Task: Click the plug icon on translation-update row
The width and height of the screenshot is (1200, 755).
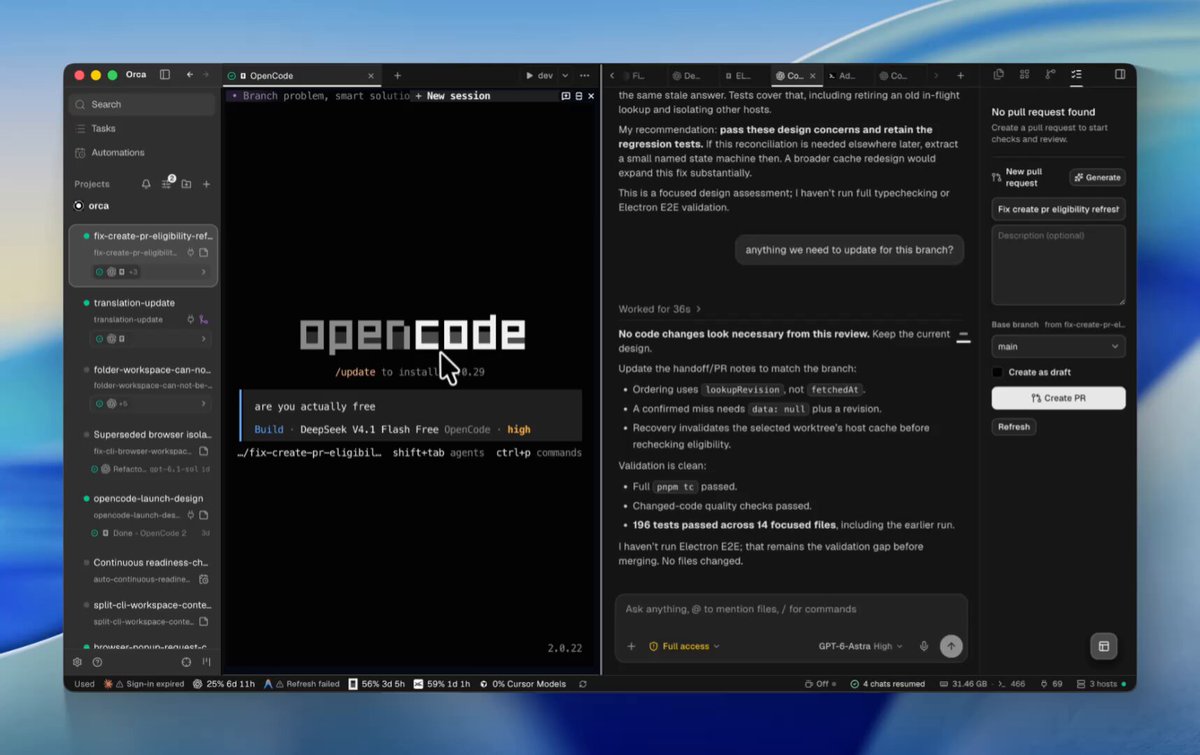Action: [x=190, y=320]
